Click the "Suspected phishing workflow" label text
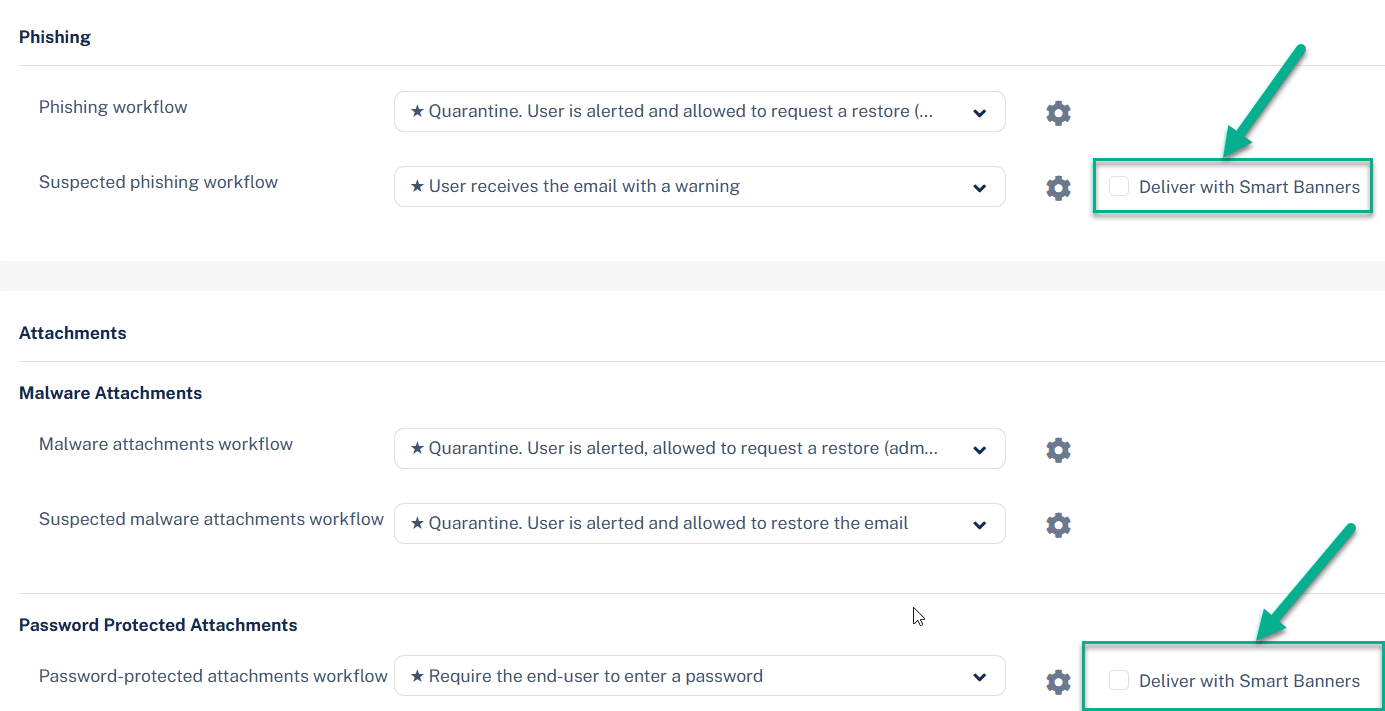Screen dimensions: 1385x711 [158, 182]
